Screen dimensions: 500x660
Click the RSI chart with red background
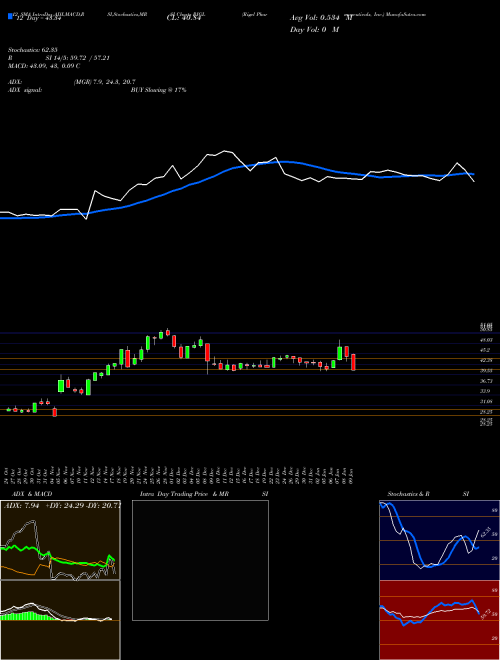pyautogui.click(x=439, y=620)
